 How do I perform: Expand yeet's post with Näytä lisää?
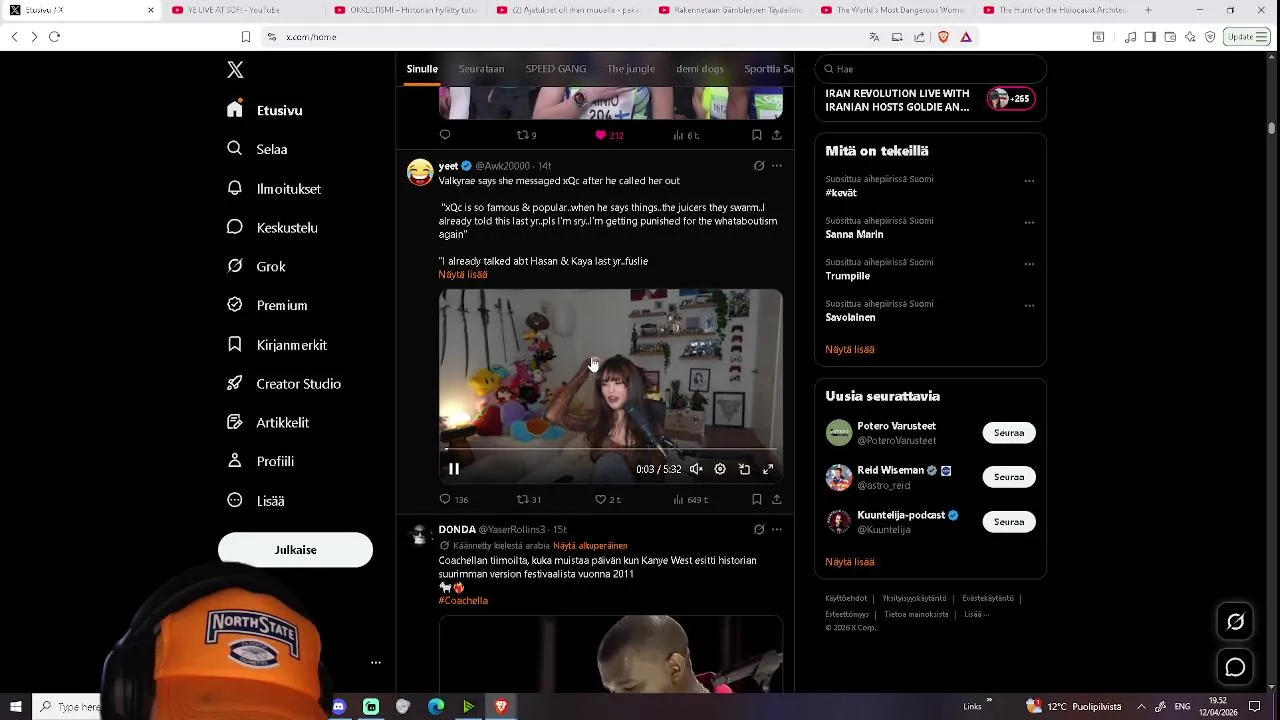coord(462,275)
